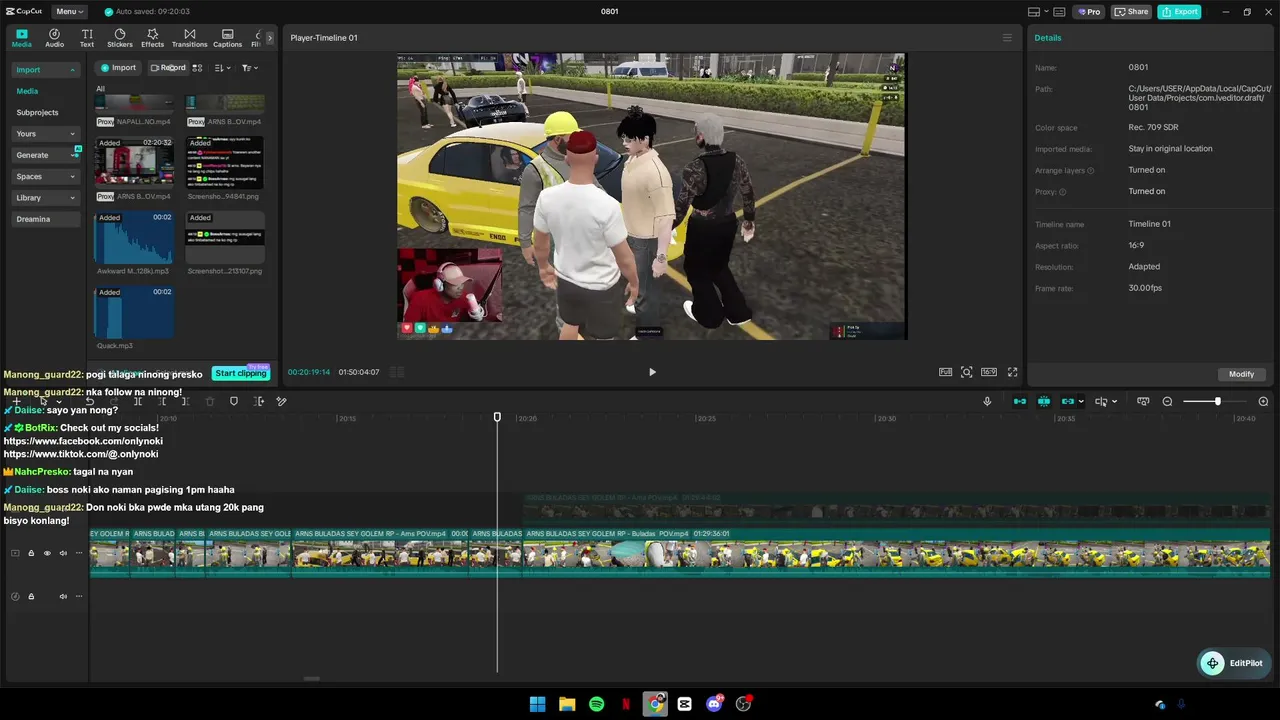Switch to the Text tab
The height and width of the screenshot is (720, 1280).
87,38
